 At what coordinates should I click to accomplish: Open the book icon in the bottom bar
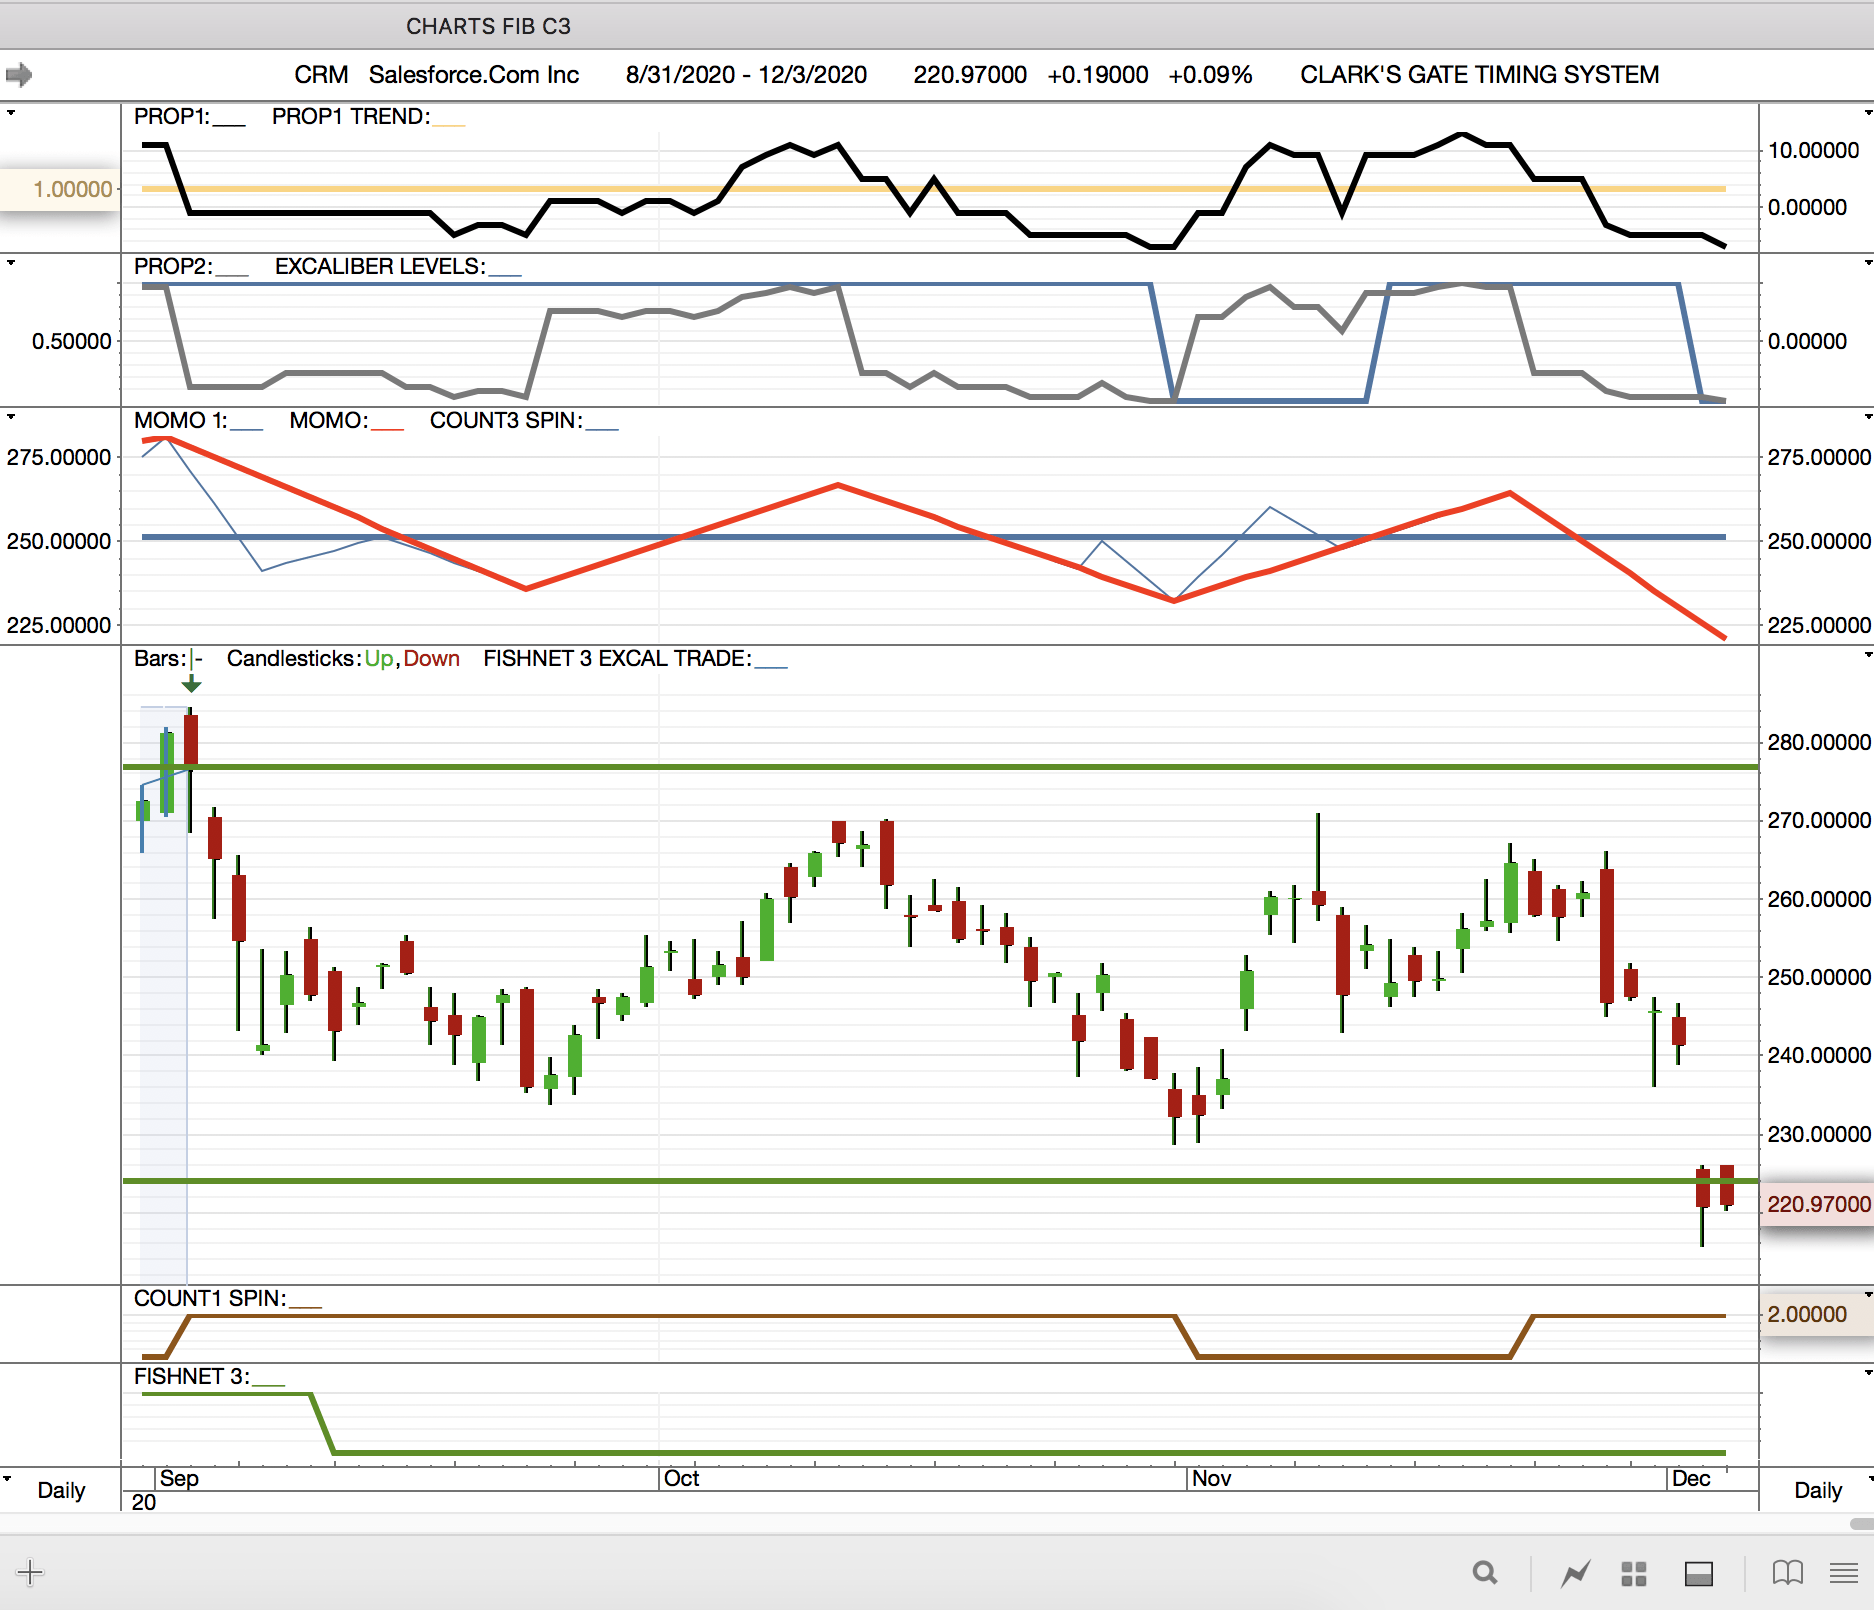click(x=1788, y=1573)
